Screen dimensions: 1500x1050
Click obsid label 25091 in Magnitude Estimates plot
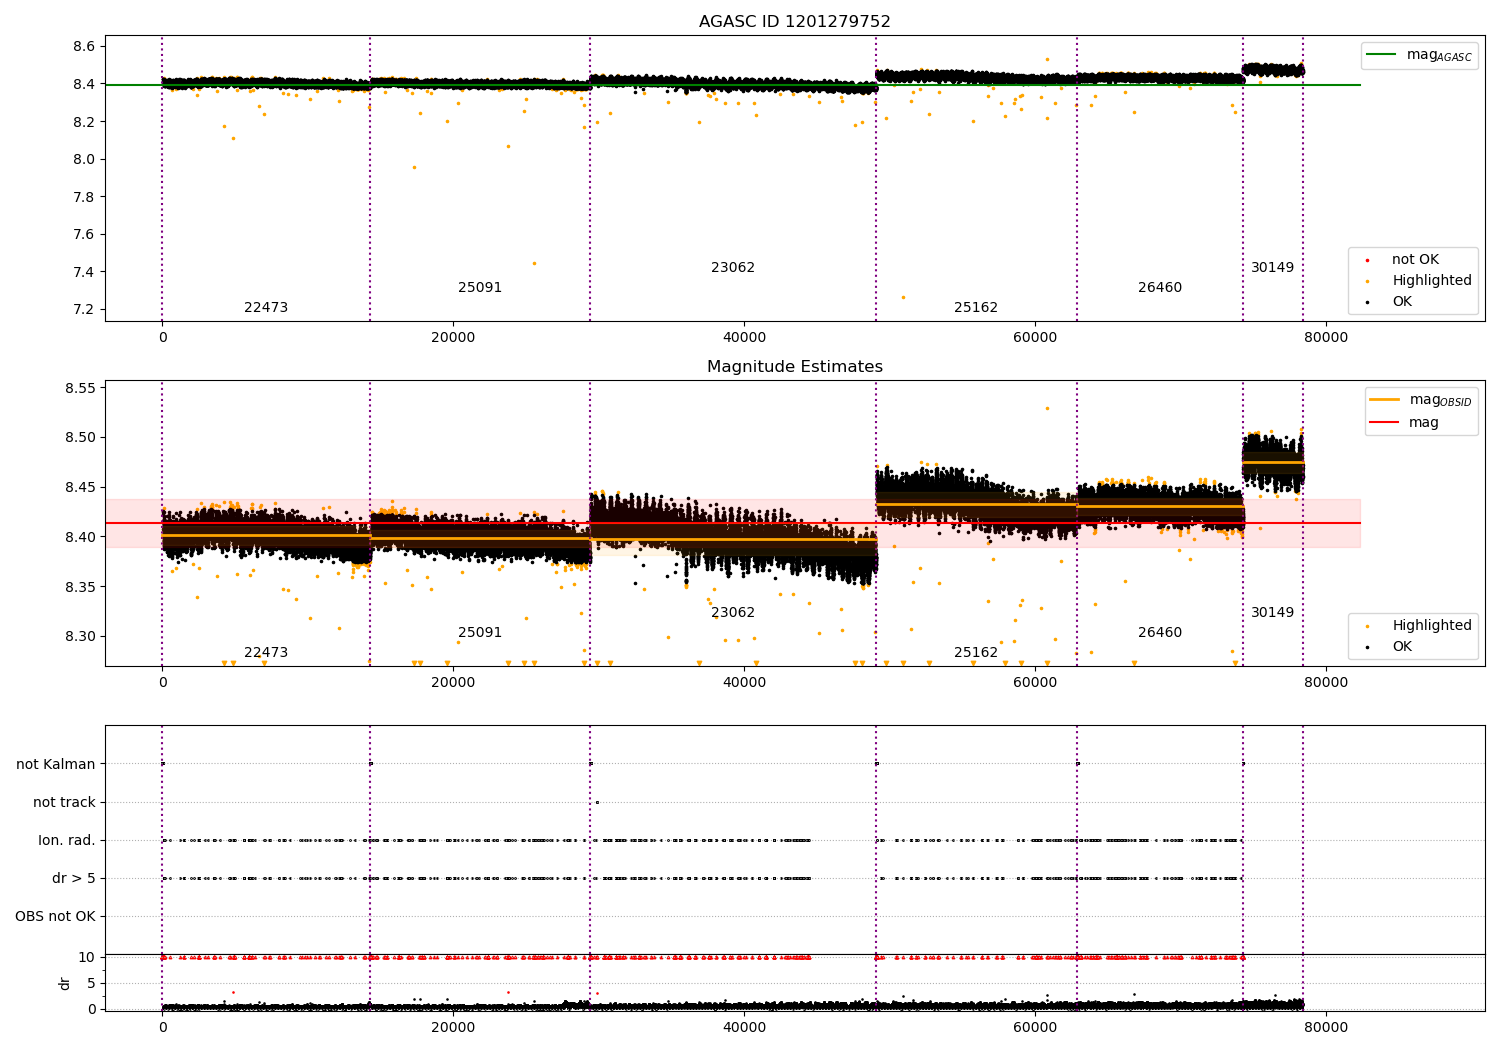coord(480,633)
